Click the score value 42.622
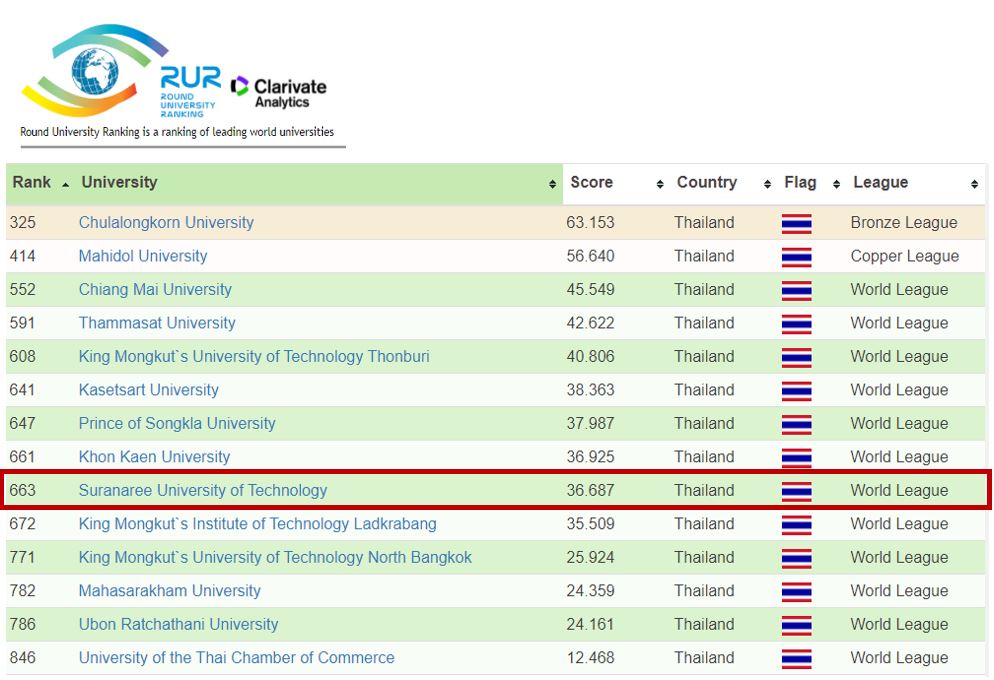The width and height of the screenshot is (994, 680). (x=590, y=323)
